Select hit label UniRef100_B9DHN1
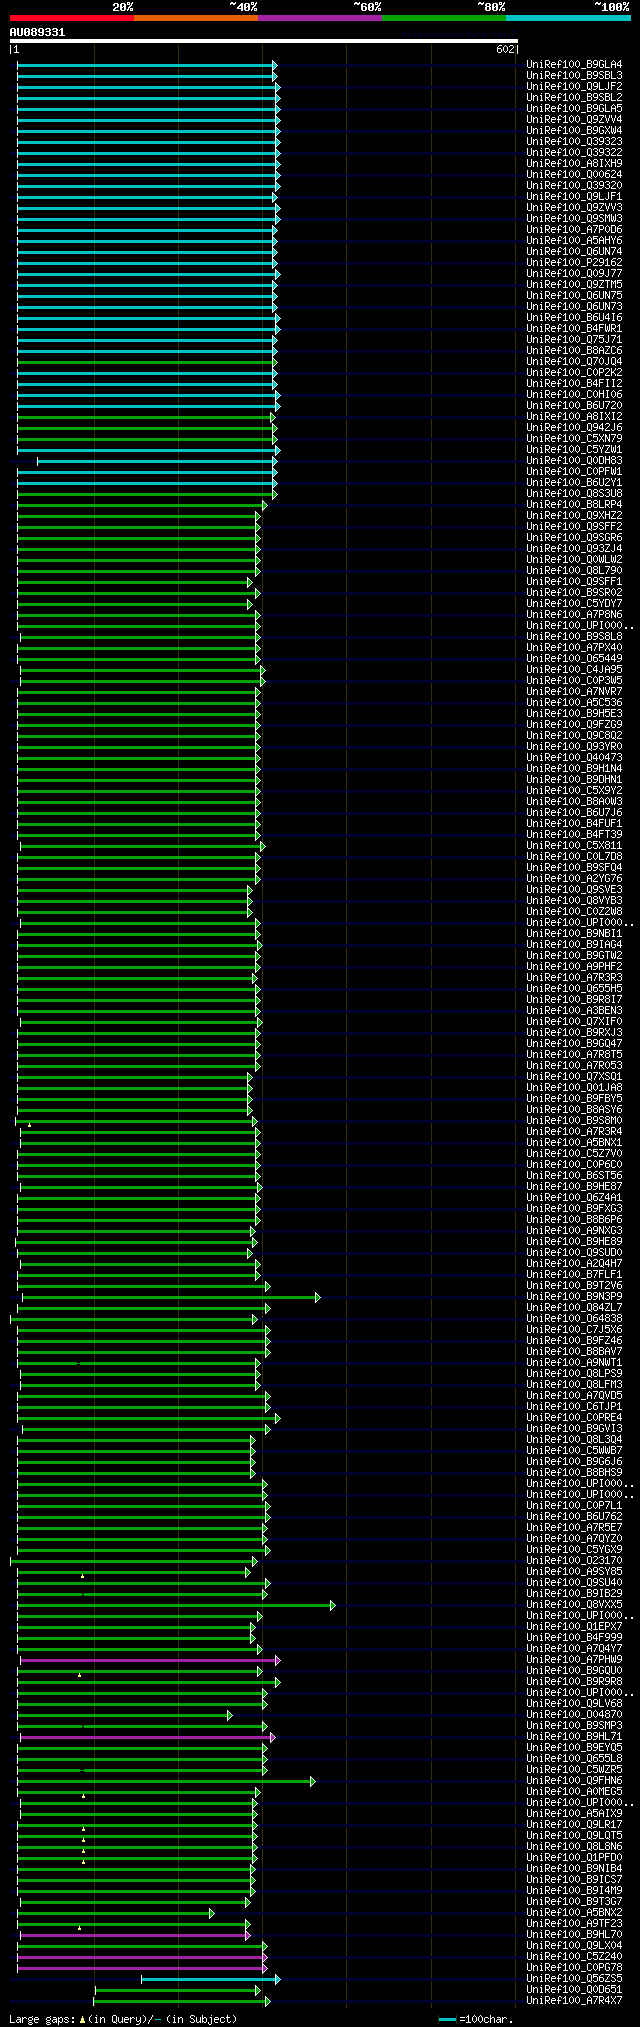 point(574,780)
